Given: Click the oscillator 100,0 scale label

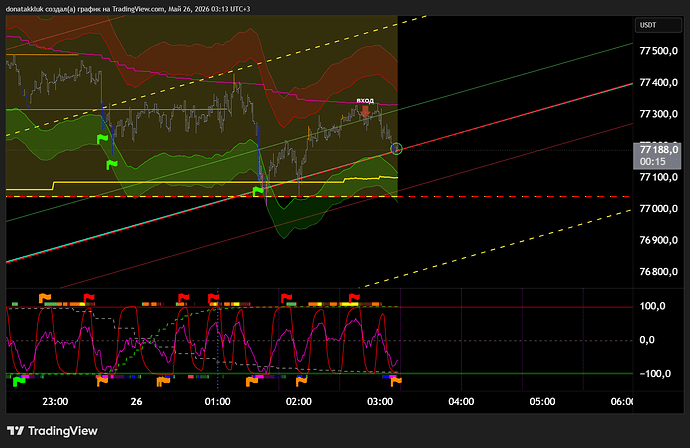Looking at the screenshot, I should 653,306.
